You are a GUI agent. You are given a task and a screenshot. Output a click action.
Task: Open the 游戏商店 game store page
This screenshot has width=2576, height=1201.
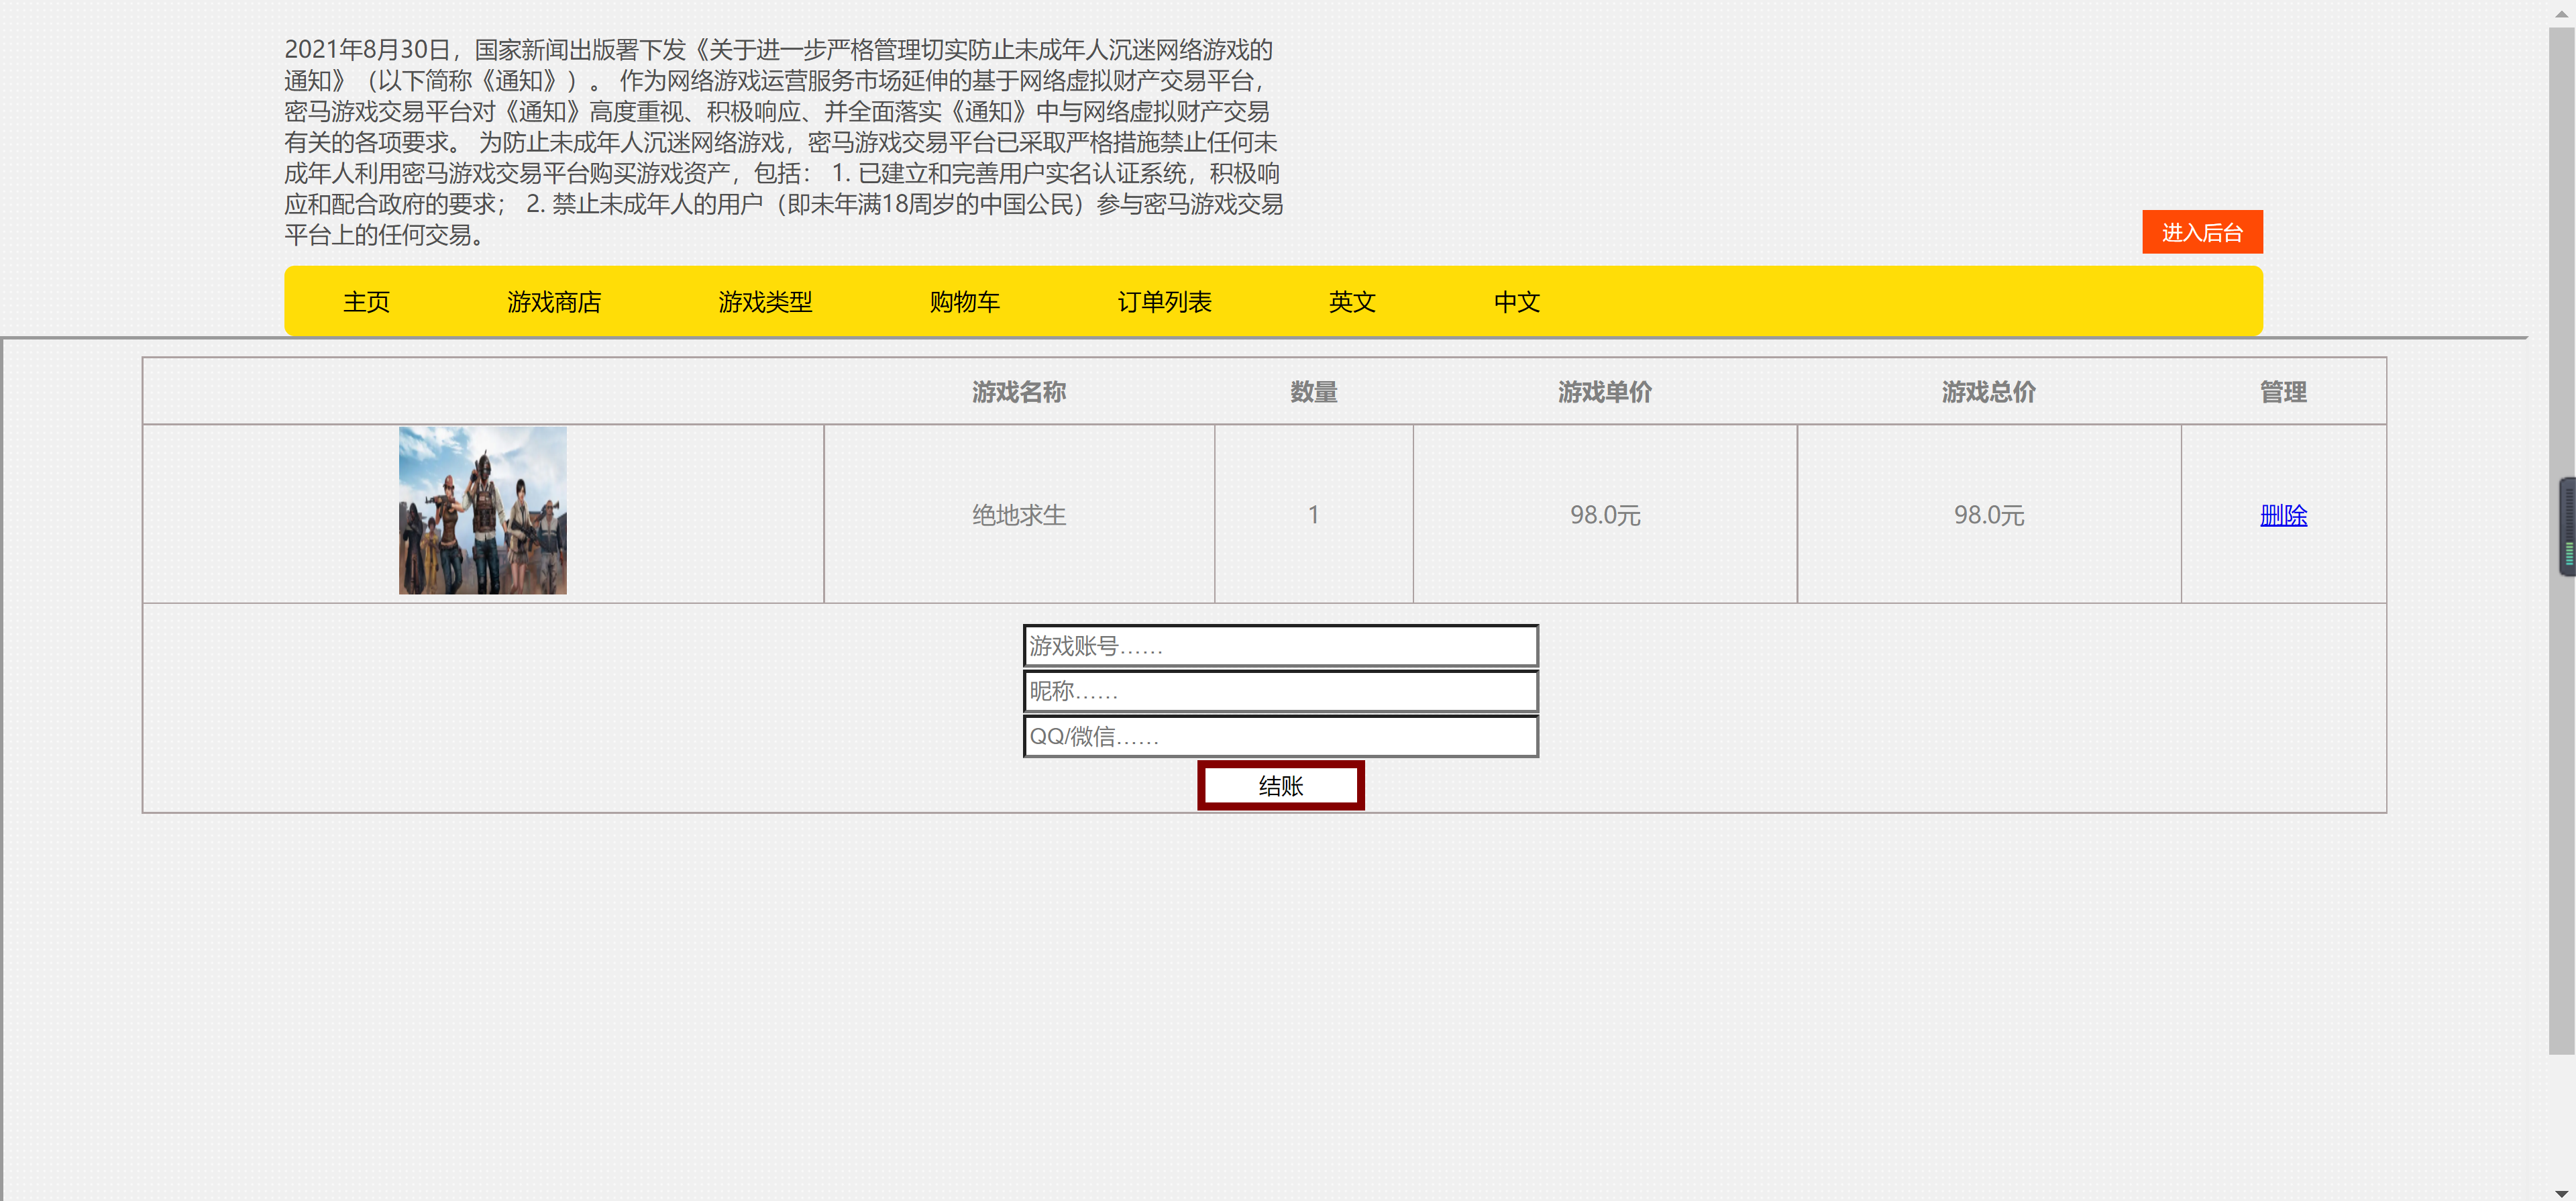pyautogui.click(x=554, y=301)
